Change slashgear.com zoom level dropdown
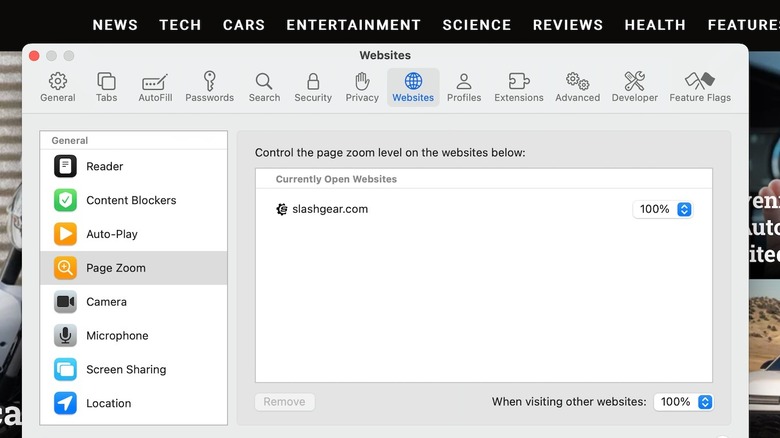Viewport: 780px width, 438px height. [663, 209]
